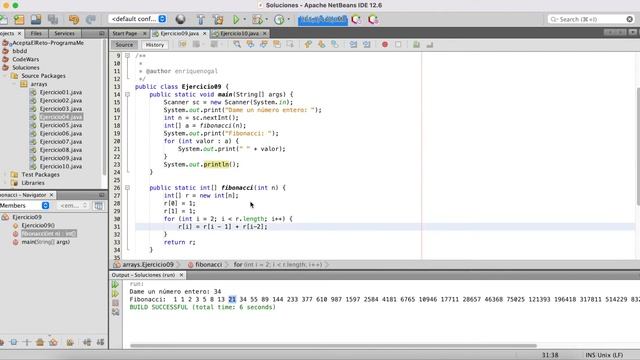This screenshot has width=640, height=360.
Task: Toggle the third Navigator footer filter icon
Action: [27, 342]
